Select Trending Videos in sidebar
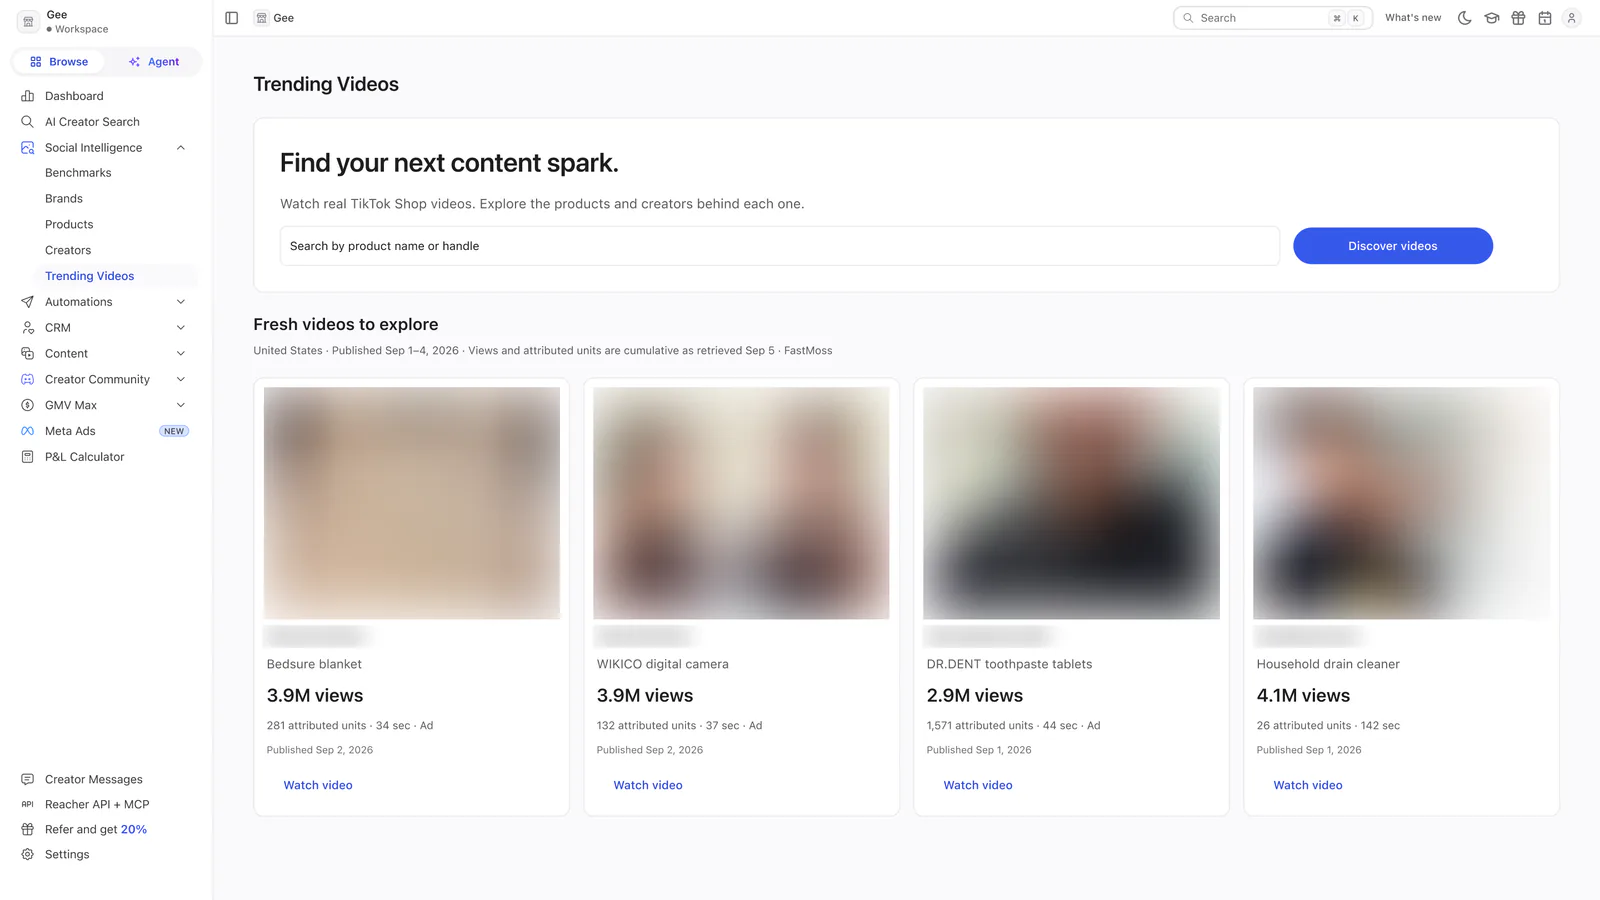This screenshot has height=900, width=1600. [x=89, y=276]
